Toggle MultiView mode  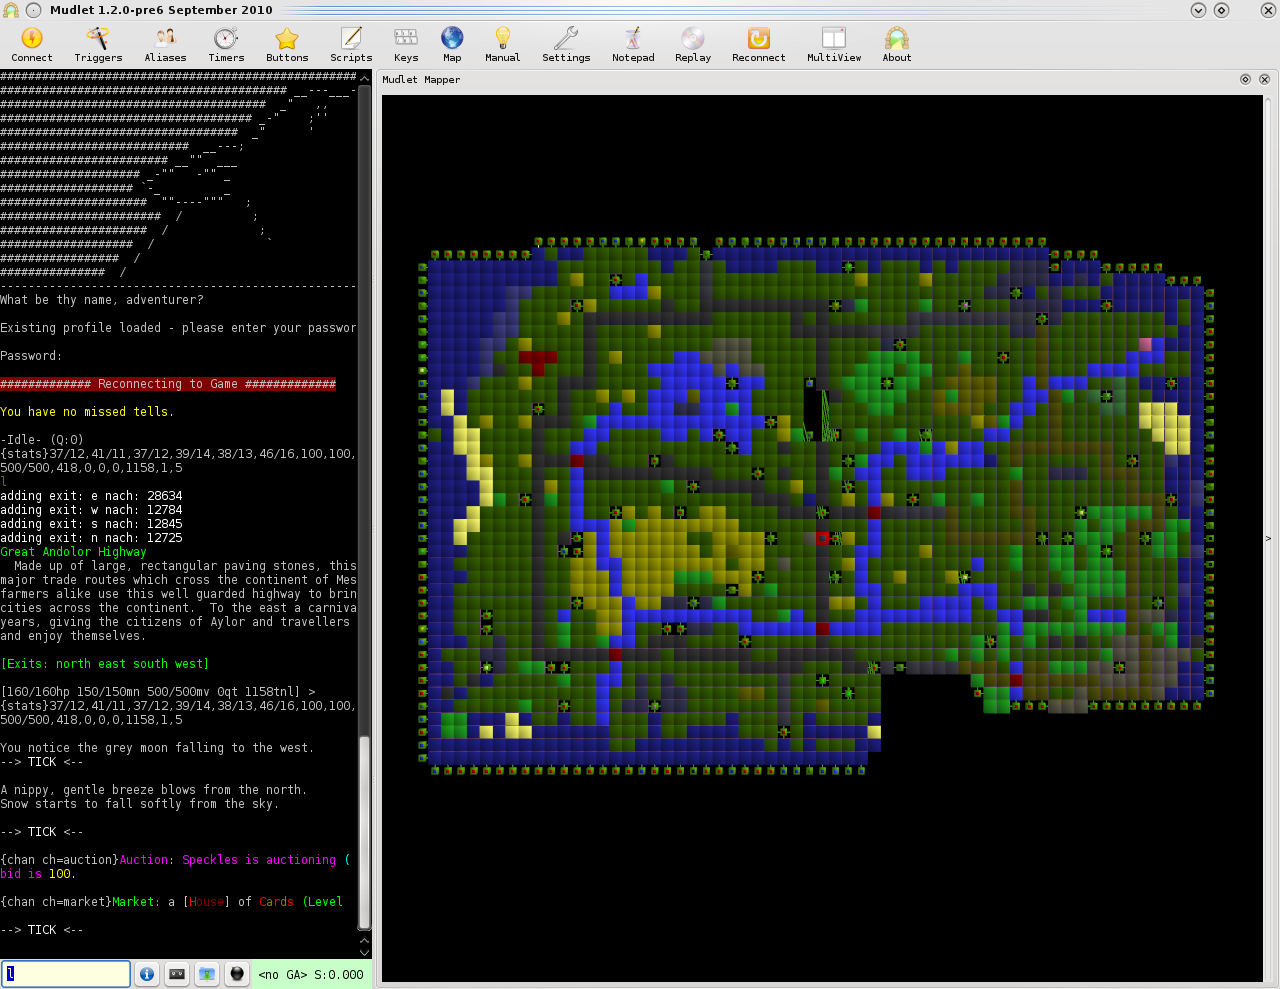[834, 45]
